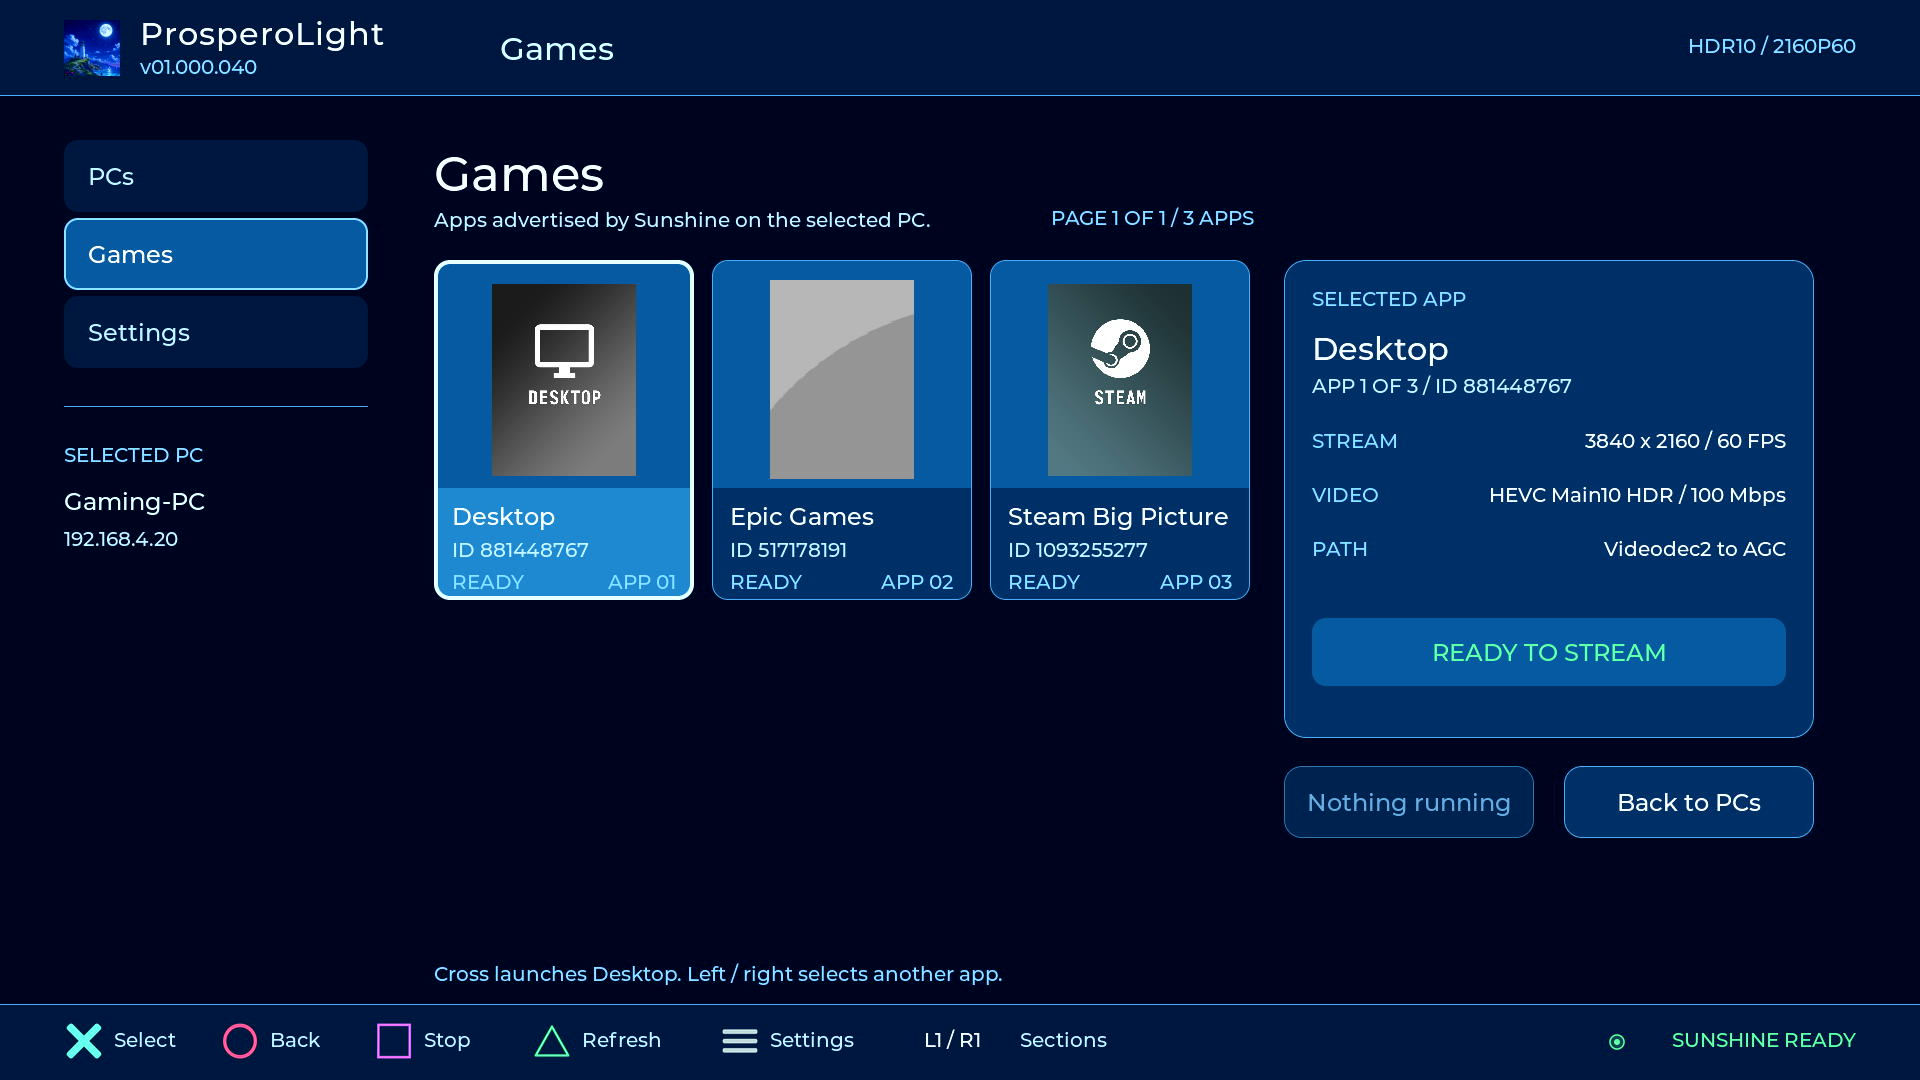Click the APP 03 label on Steam card
1920x1080 pixels.
coord(1196,582)
